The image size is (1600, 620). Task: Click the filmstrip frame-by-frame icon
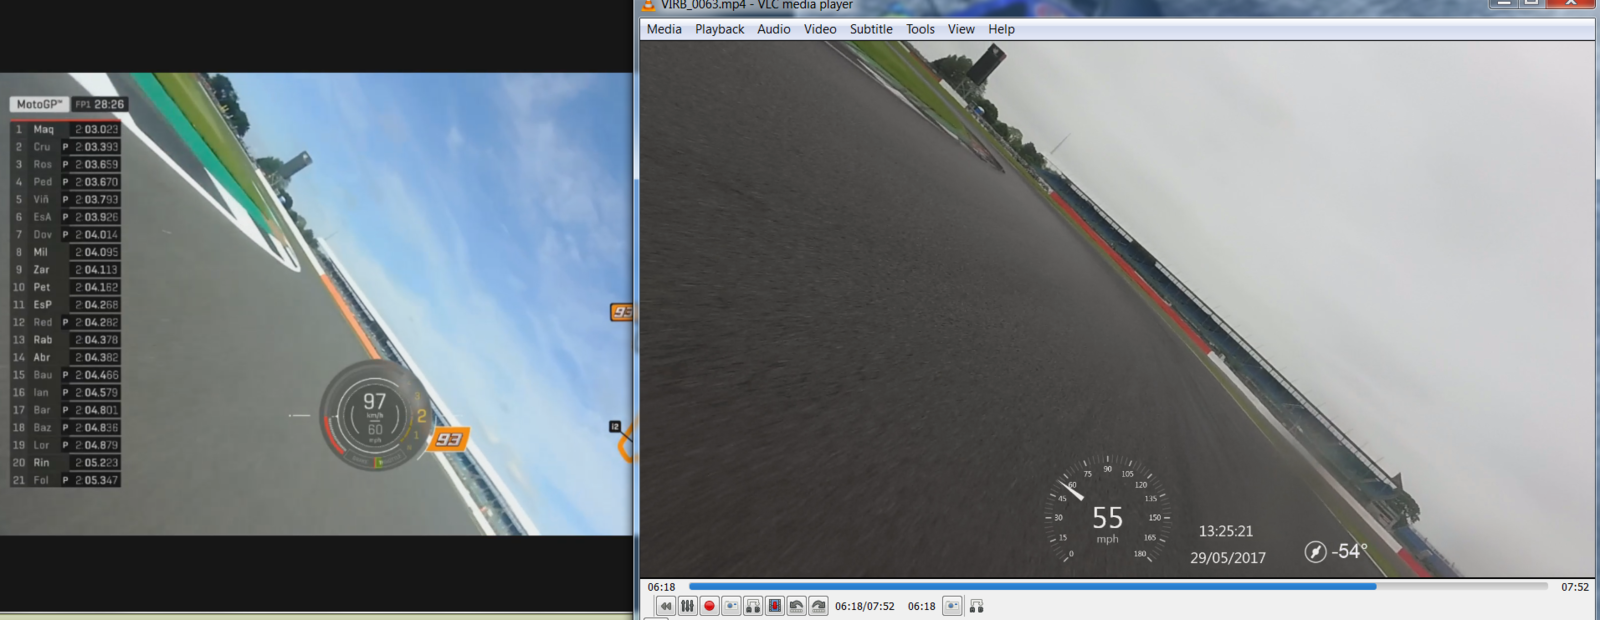coord(776,606)
